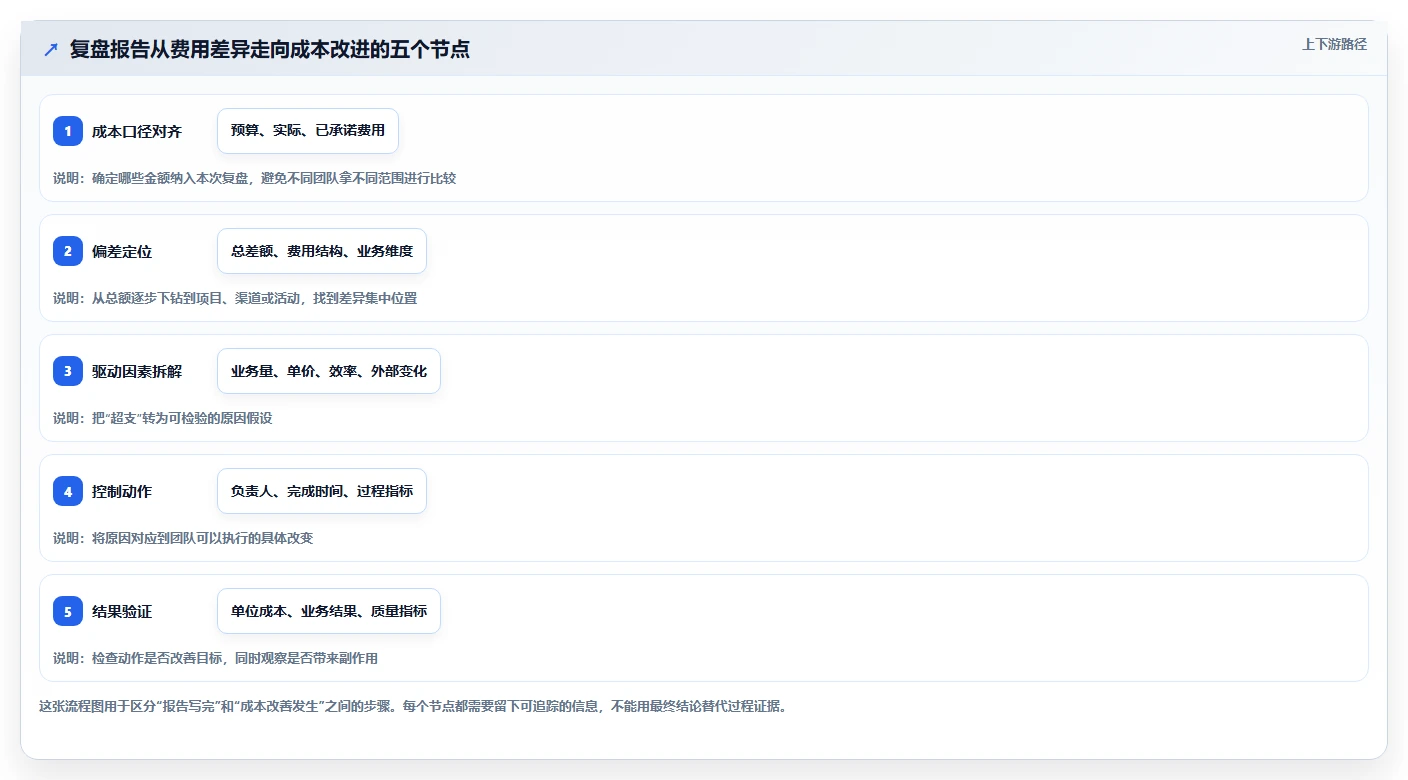
Task: Click the number 3 step badge
Action: (68, 371)
